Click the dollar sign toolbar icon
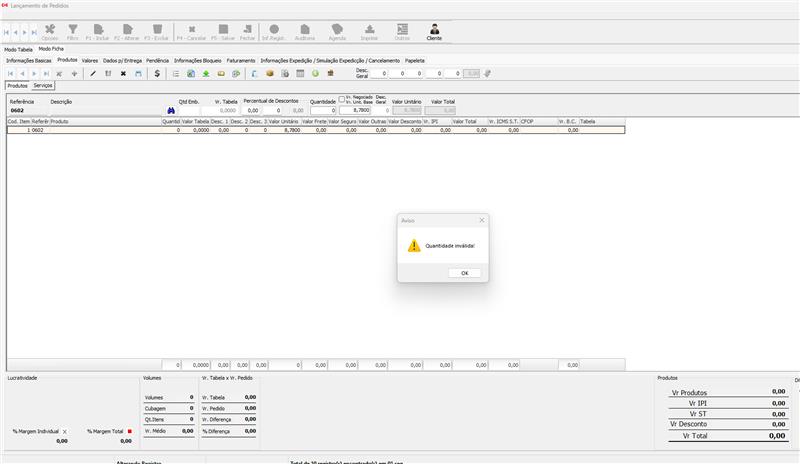 [x=156, y=73]
